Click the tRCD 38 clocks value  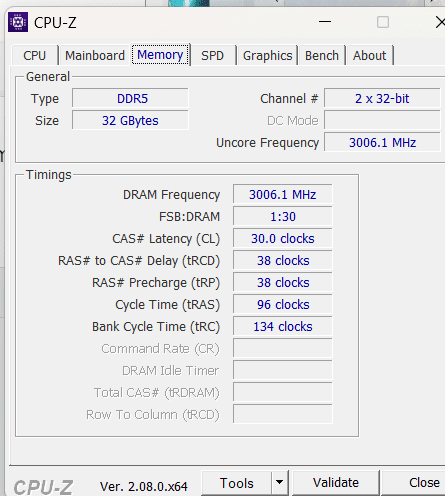coord(283,261)
